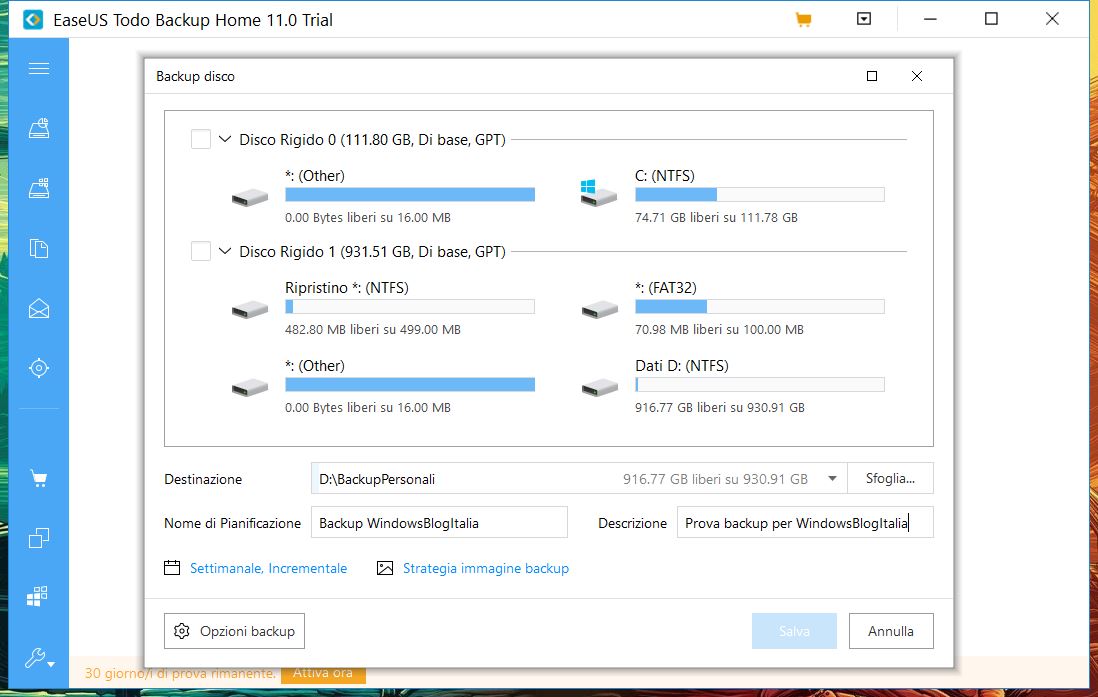Viewport: 1098px width, 697px height.
Task: Select Smart Backup target icon
Action: [x=39, y=368]
